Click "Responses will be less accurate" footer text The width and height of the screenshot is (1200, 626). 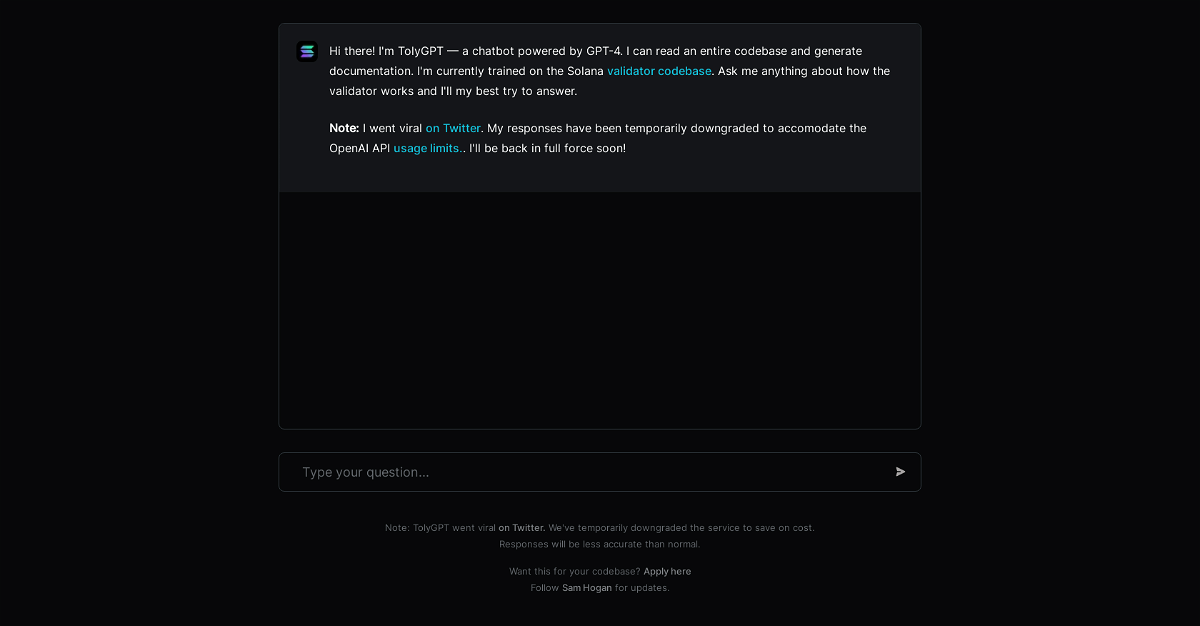click(600, 545)
